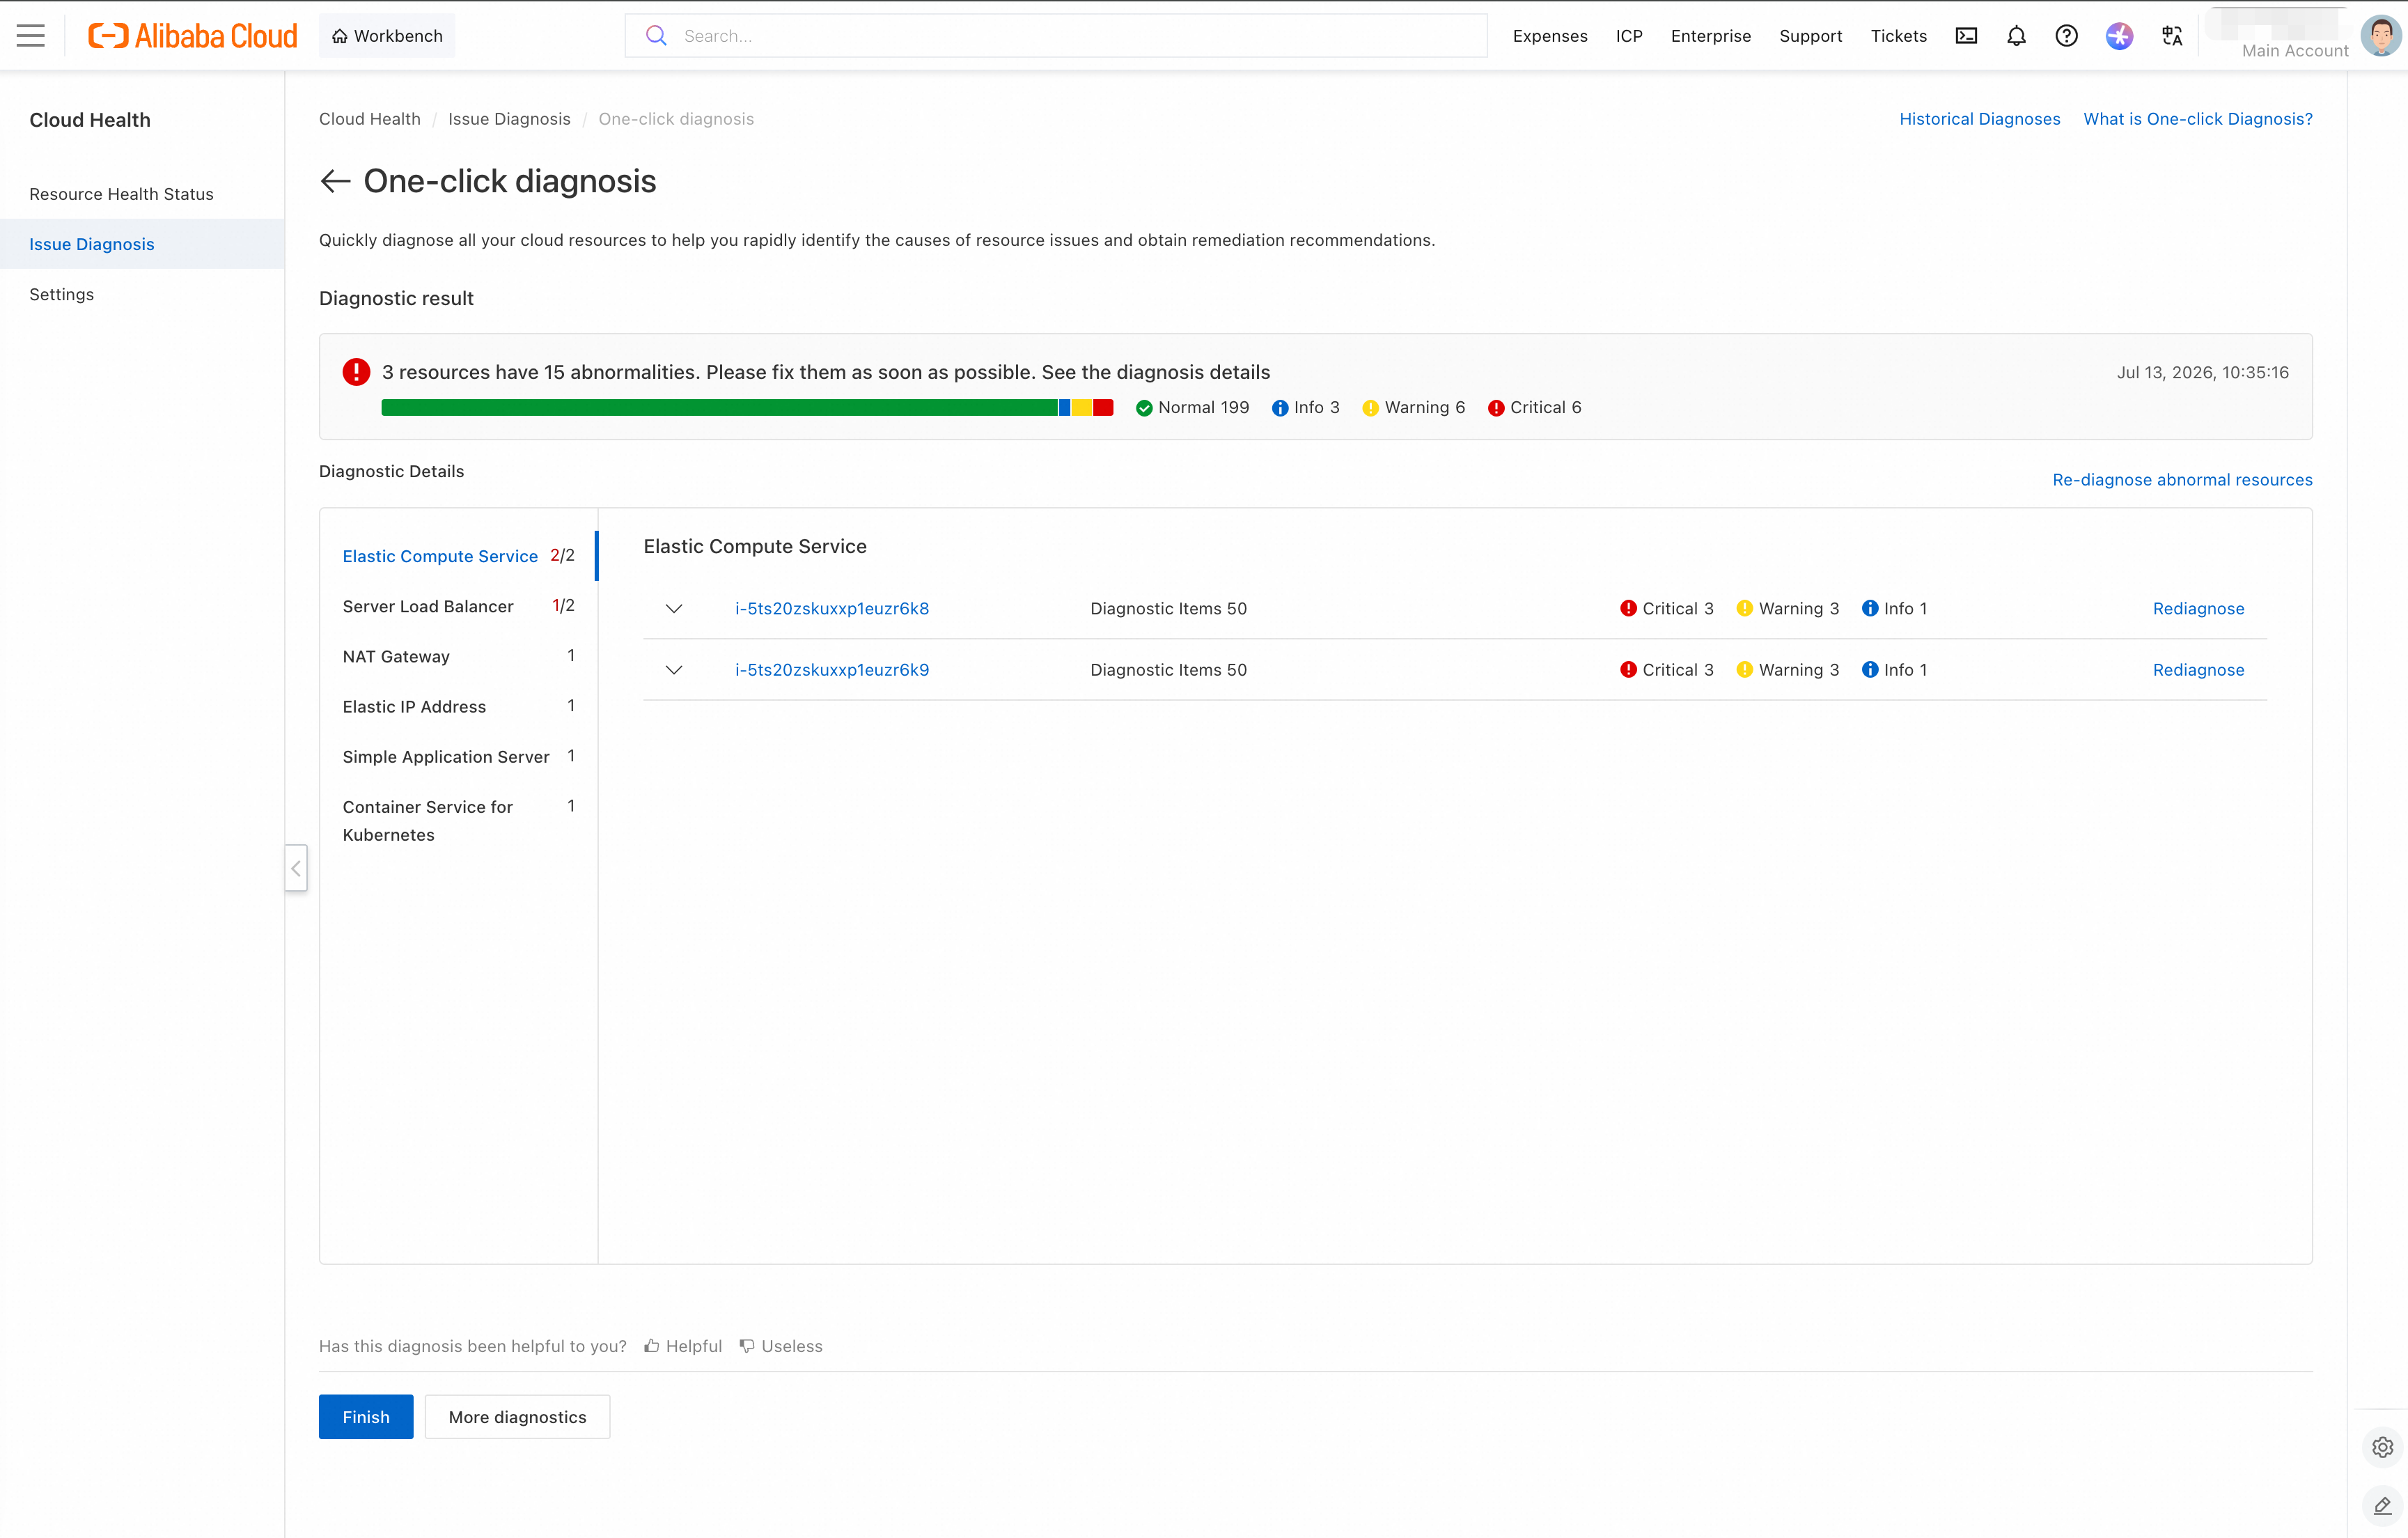Viewport: 2408px width, 1538px height.
Task: Click the Finish button
Action: 366,1416
